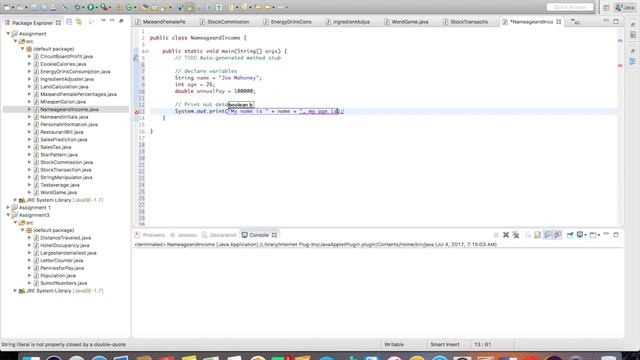Open the Problems tab
640x360 pixels.
click(x=150, y=235)
